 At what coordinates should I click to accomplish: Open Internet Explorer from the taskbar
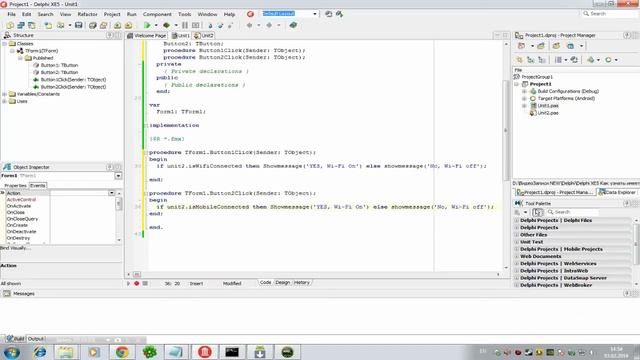click(40, 352)
